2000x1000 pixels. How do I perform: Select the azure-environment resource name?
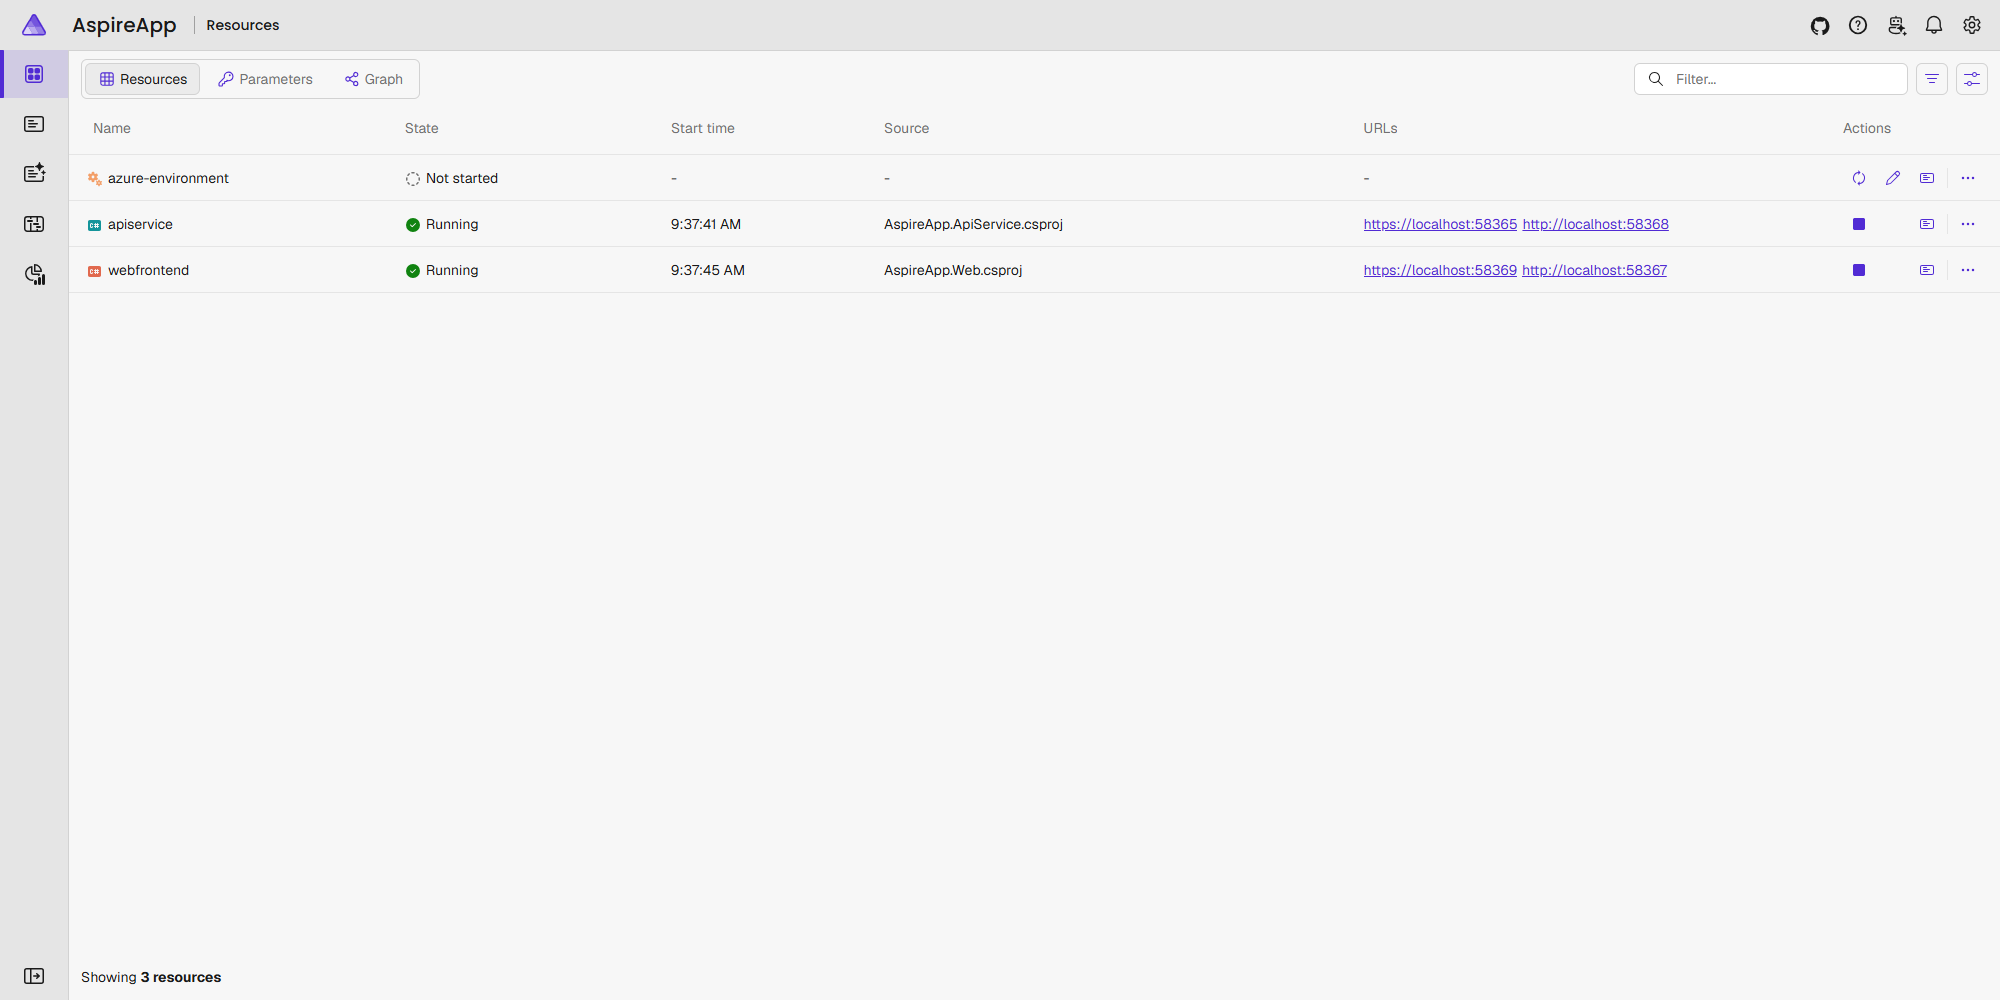coord(168,178)
